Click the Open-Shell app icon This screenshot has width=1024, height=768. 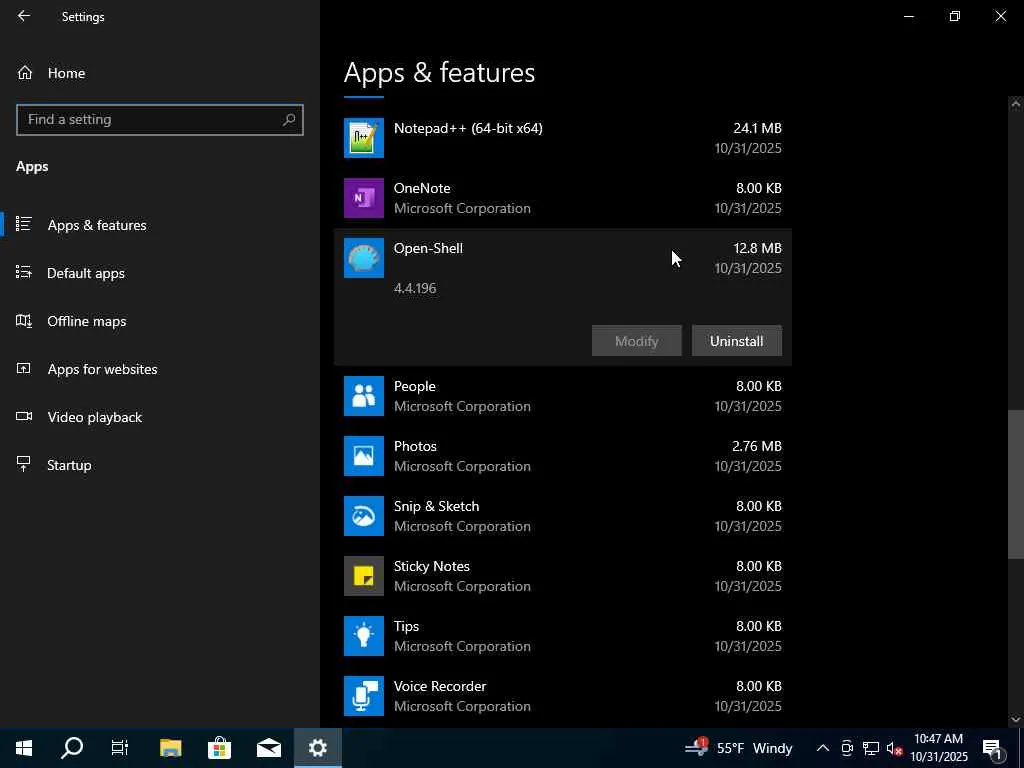click(364, 258)
